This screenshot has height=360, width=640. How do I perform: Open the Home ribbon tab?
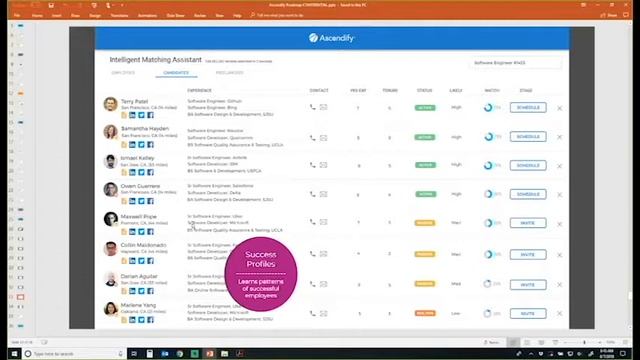coord(37,15)
